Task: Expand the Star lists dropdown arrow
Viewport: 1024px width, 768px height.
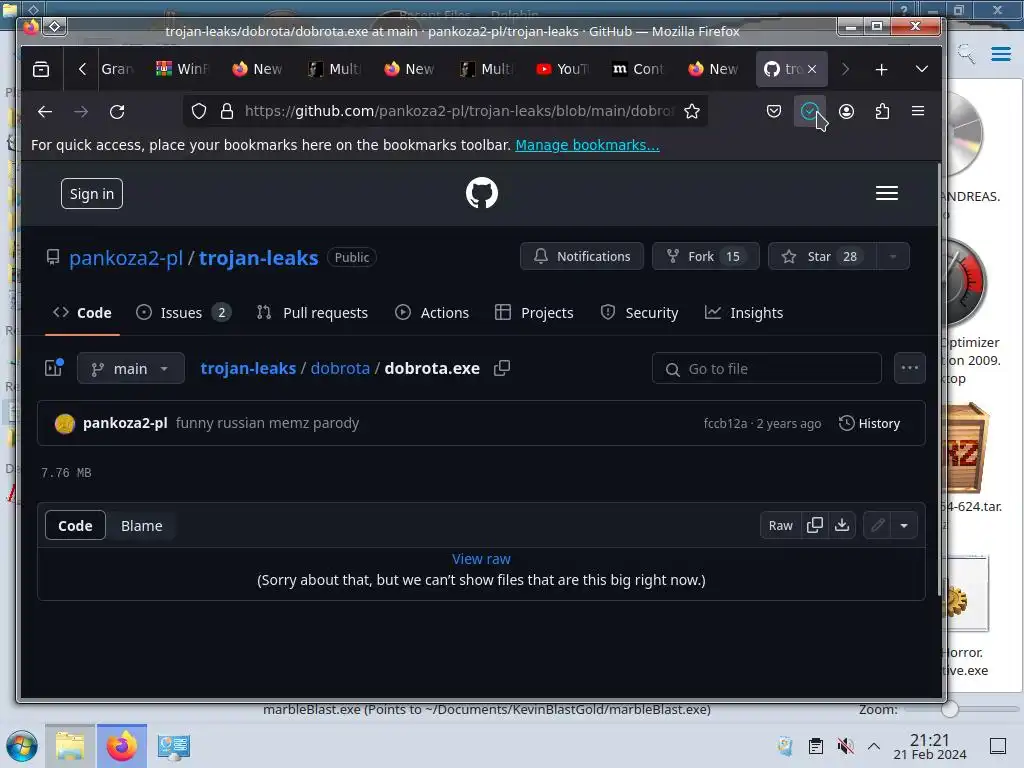Action: tap(893, 257)
